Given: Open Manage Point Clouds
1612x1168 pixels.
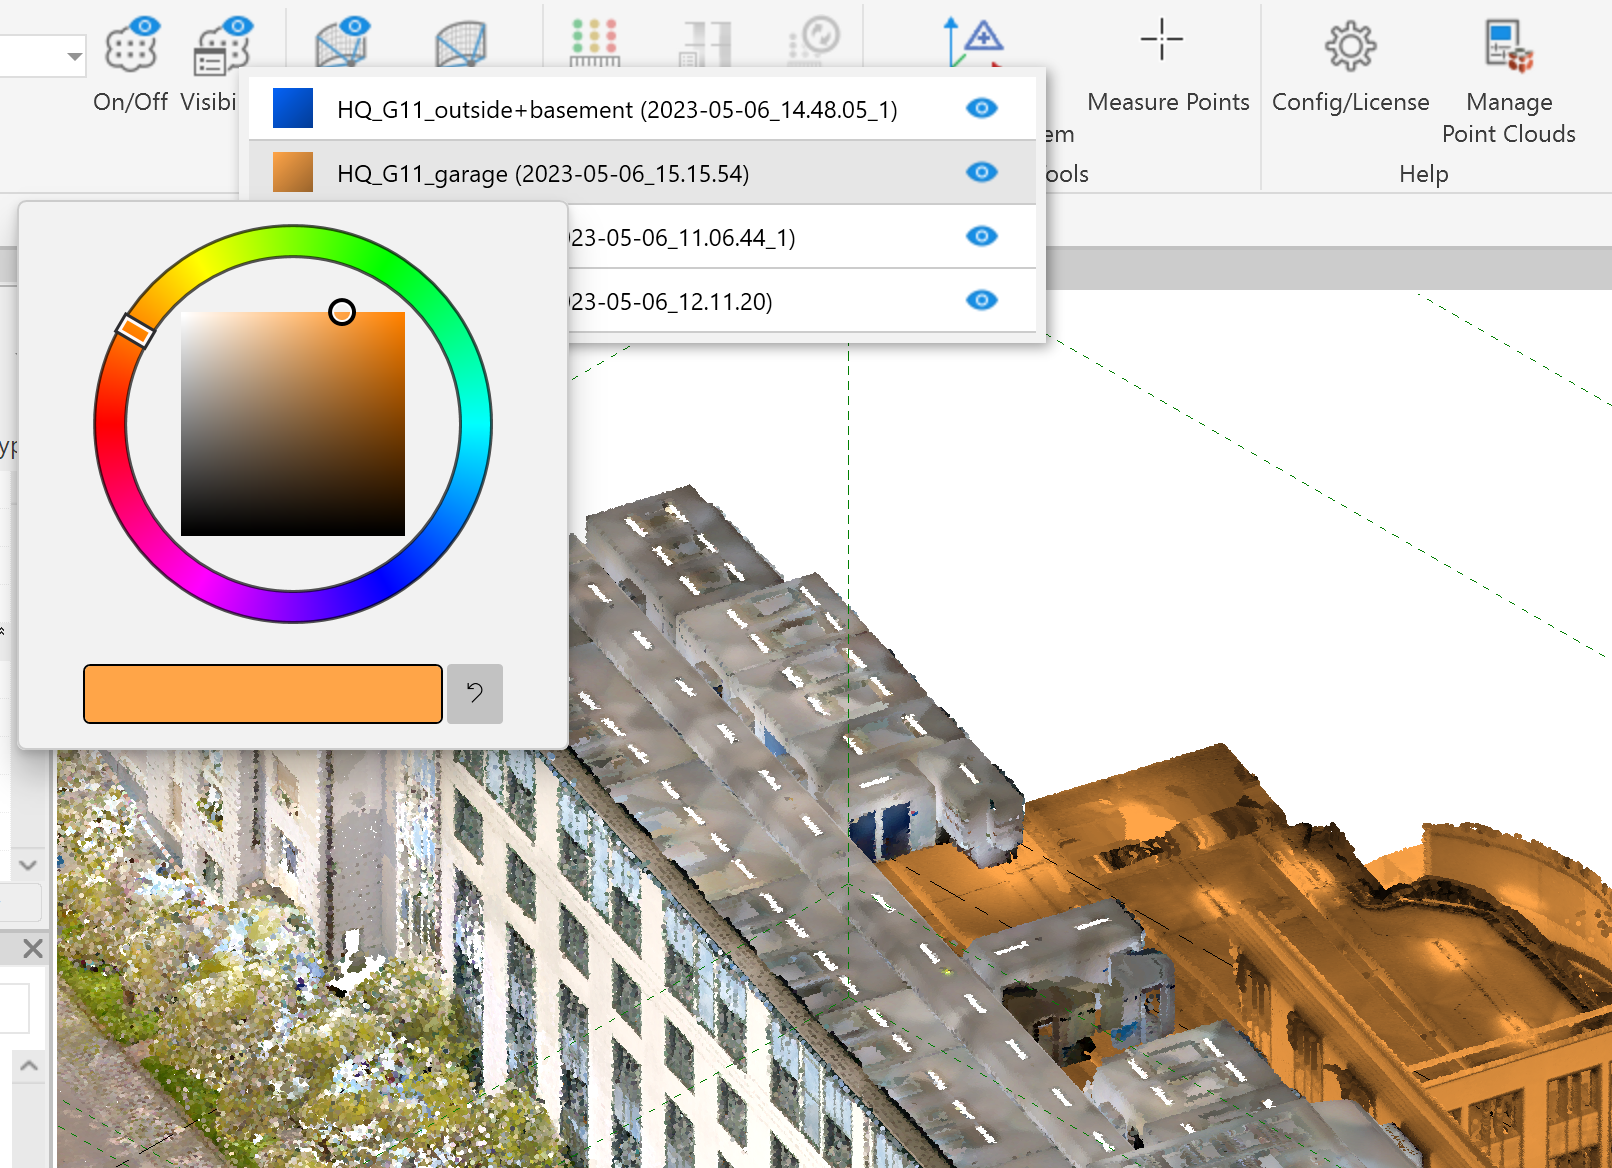Looking at the screenshot, I should [x=1508, y=46].
